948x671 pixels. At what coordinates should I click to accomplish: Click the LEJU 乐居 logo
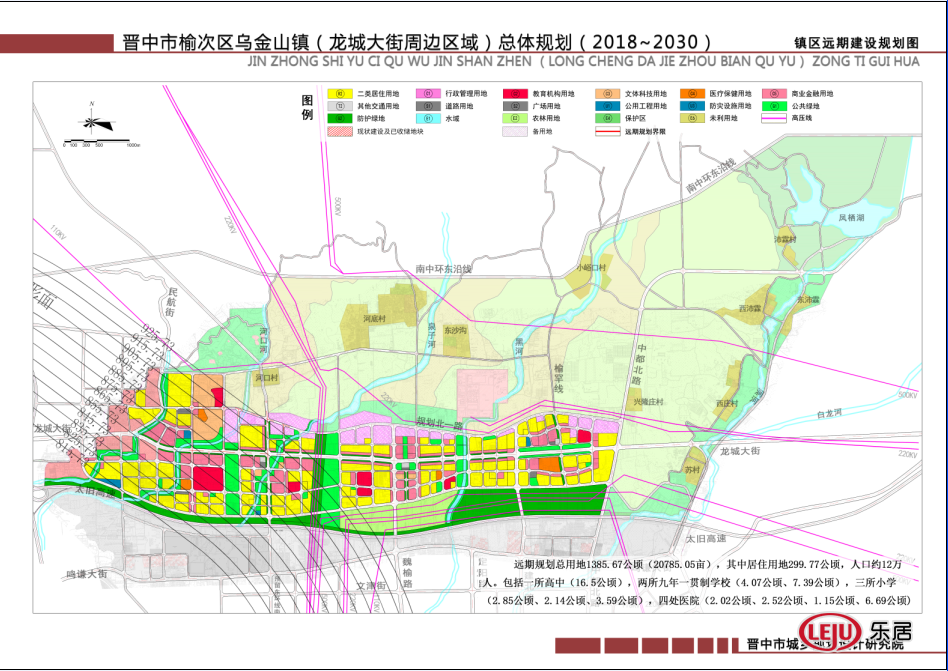pos(854,632)
